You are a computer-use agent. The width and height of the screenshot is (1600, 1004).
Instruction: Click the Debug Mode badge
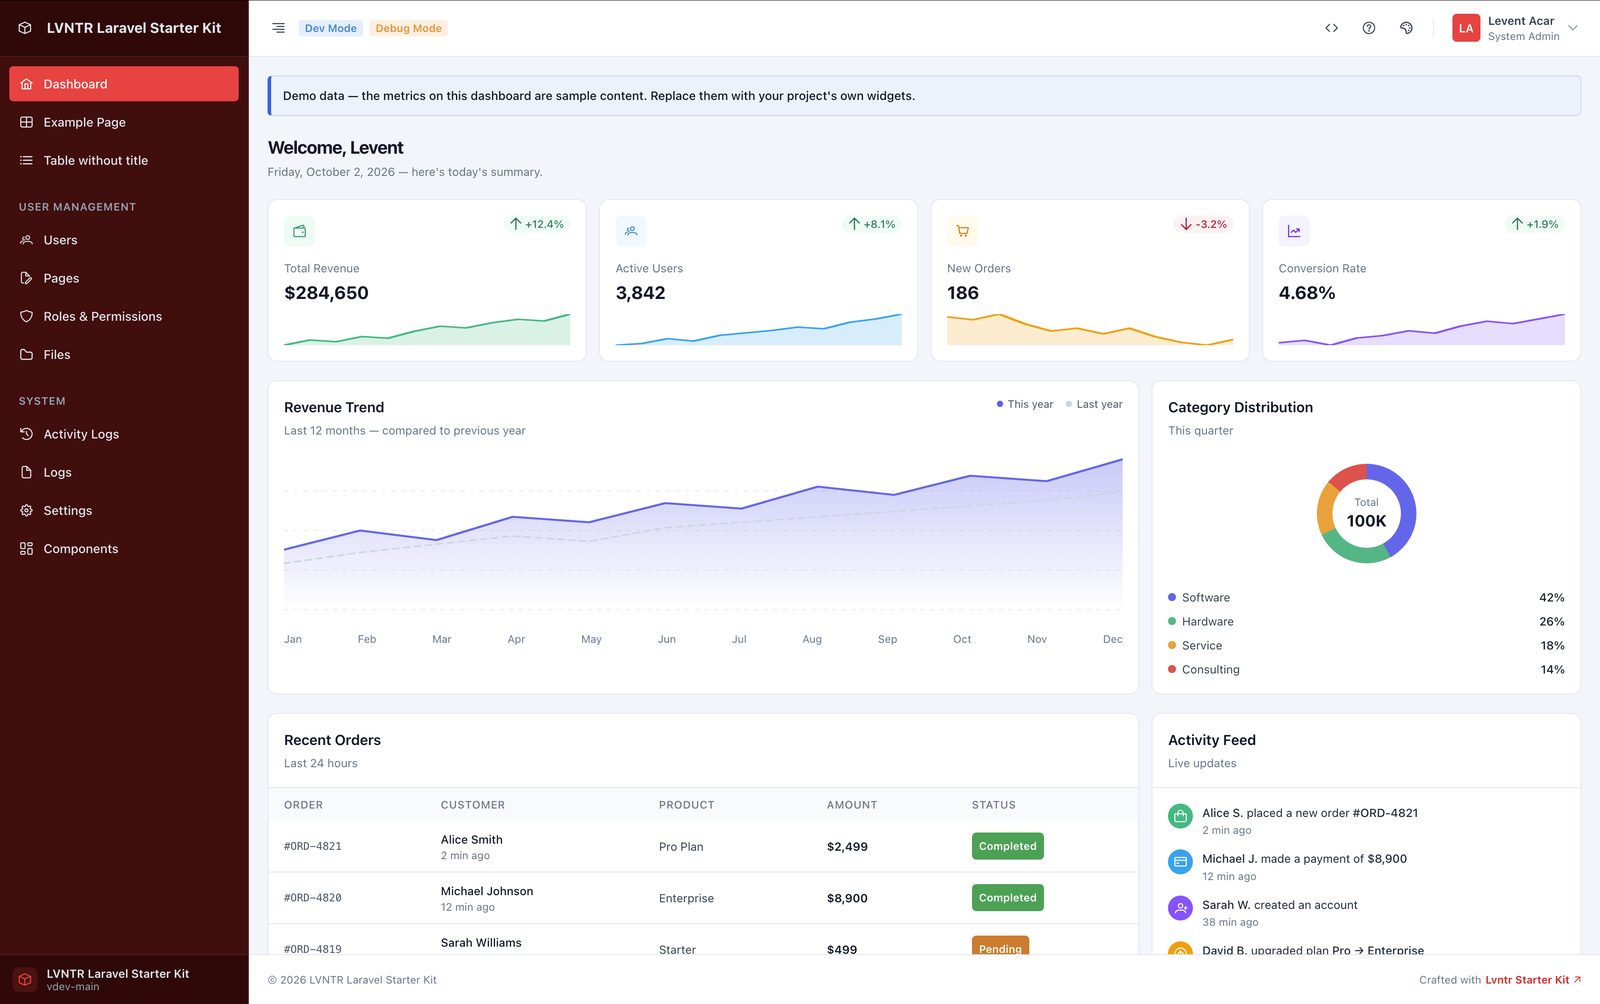click(408, 28)
